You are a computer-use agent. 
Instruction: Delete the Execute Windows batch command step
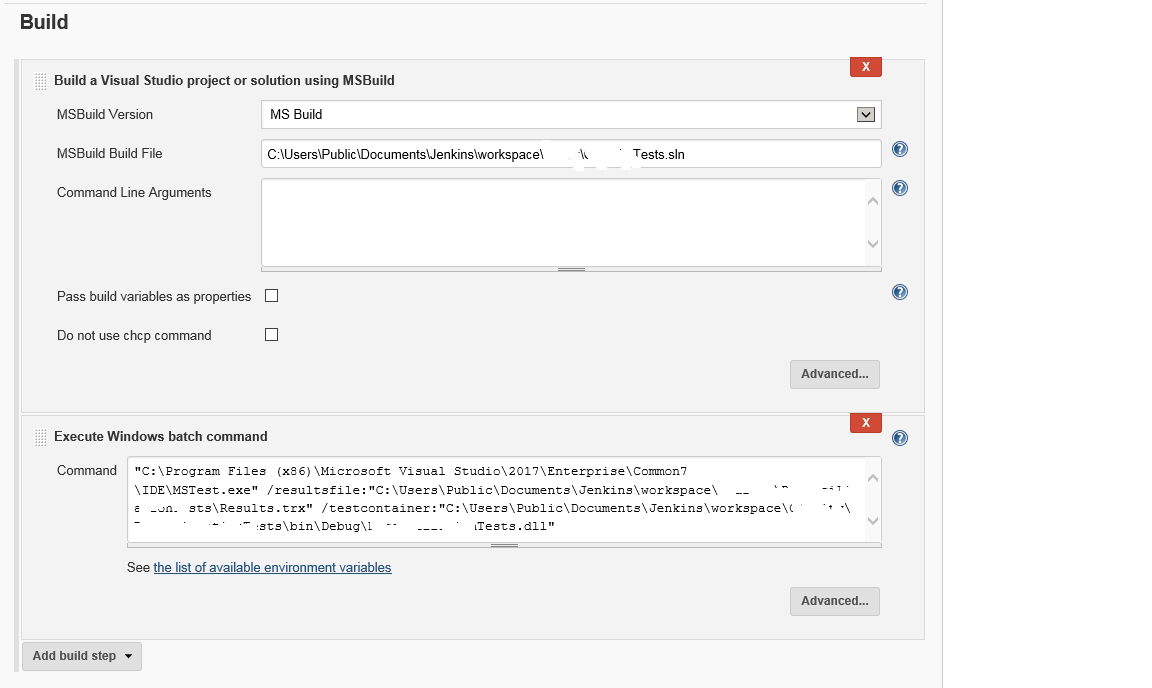(865, 423)
